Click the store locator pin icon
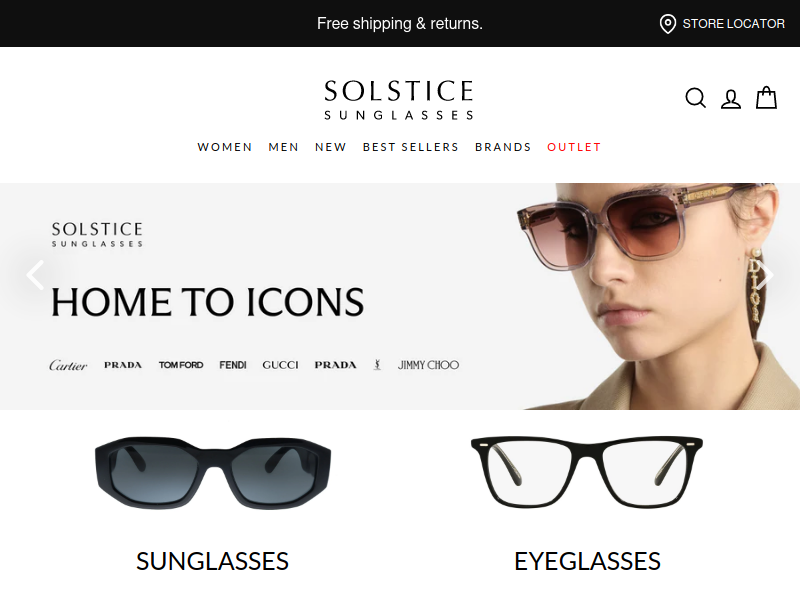The image size is (800, 600). (x=667, y=24)
